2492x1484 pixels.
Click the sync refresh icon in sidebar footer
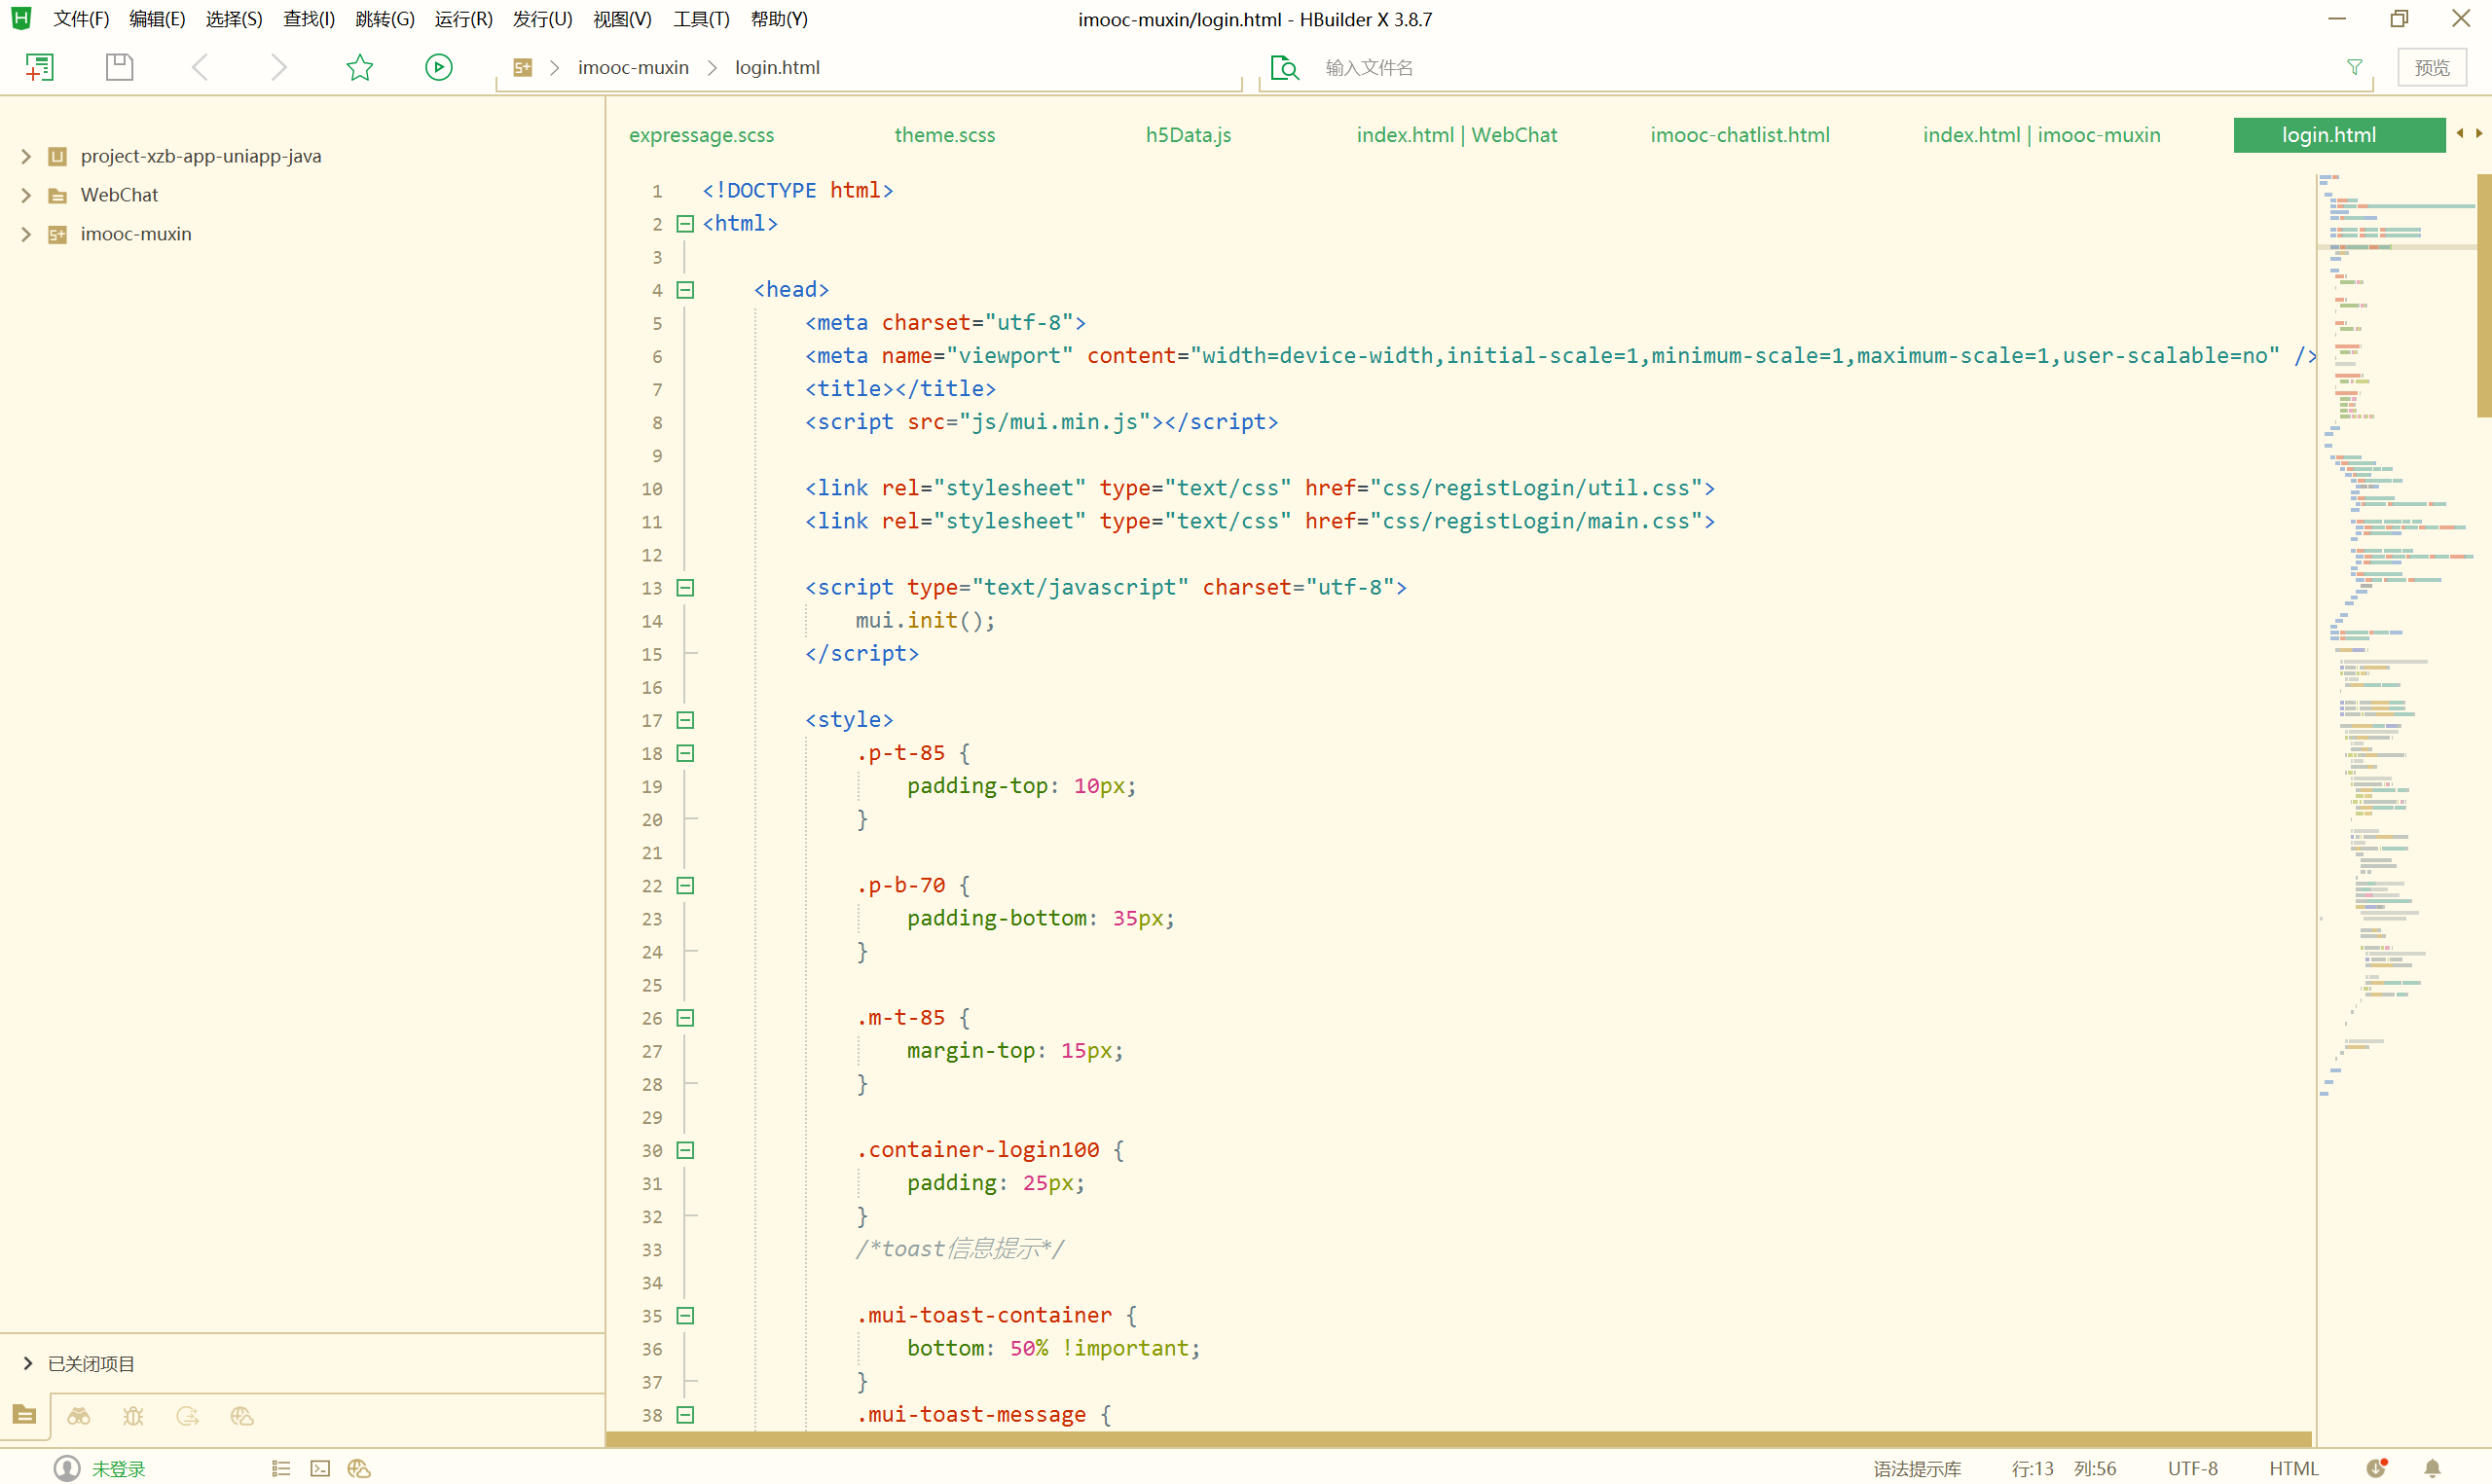[187, 1415]
